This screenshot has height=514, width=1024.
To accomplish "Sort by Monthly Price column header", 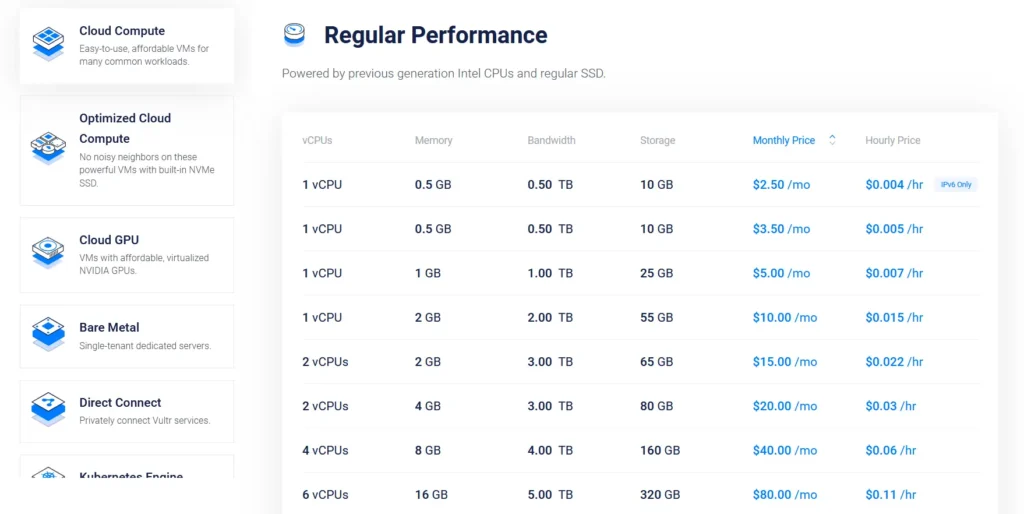I will tap(783, 140).
